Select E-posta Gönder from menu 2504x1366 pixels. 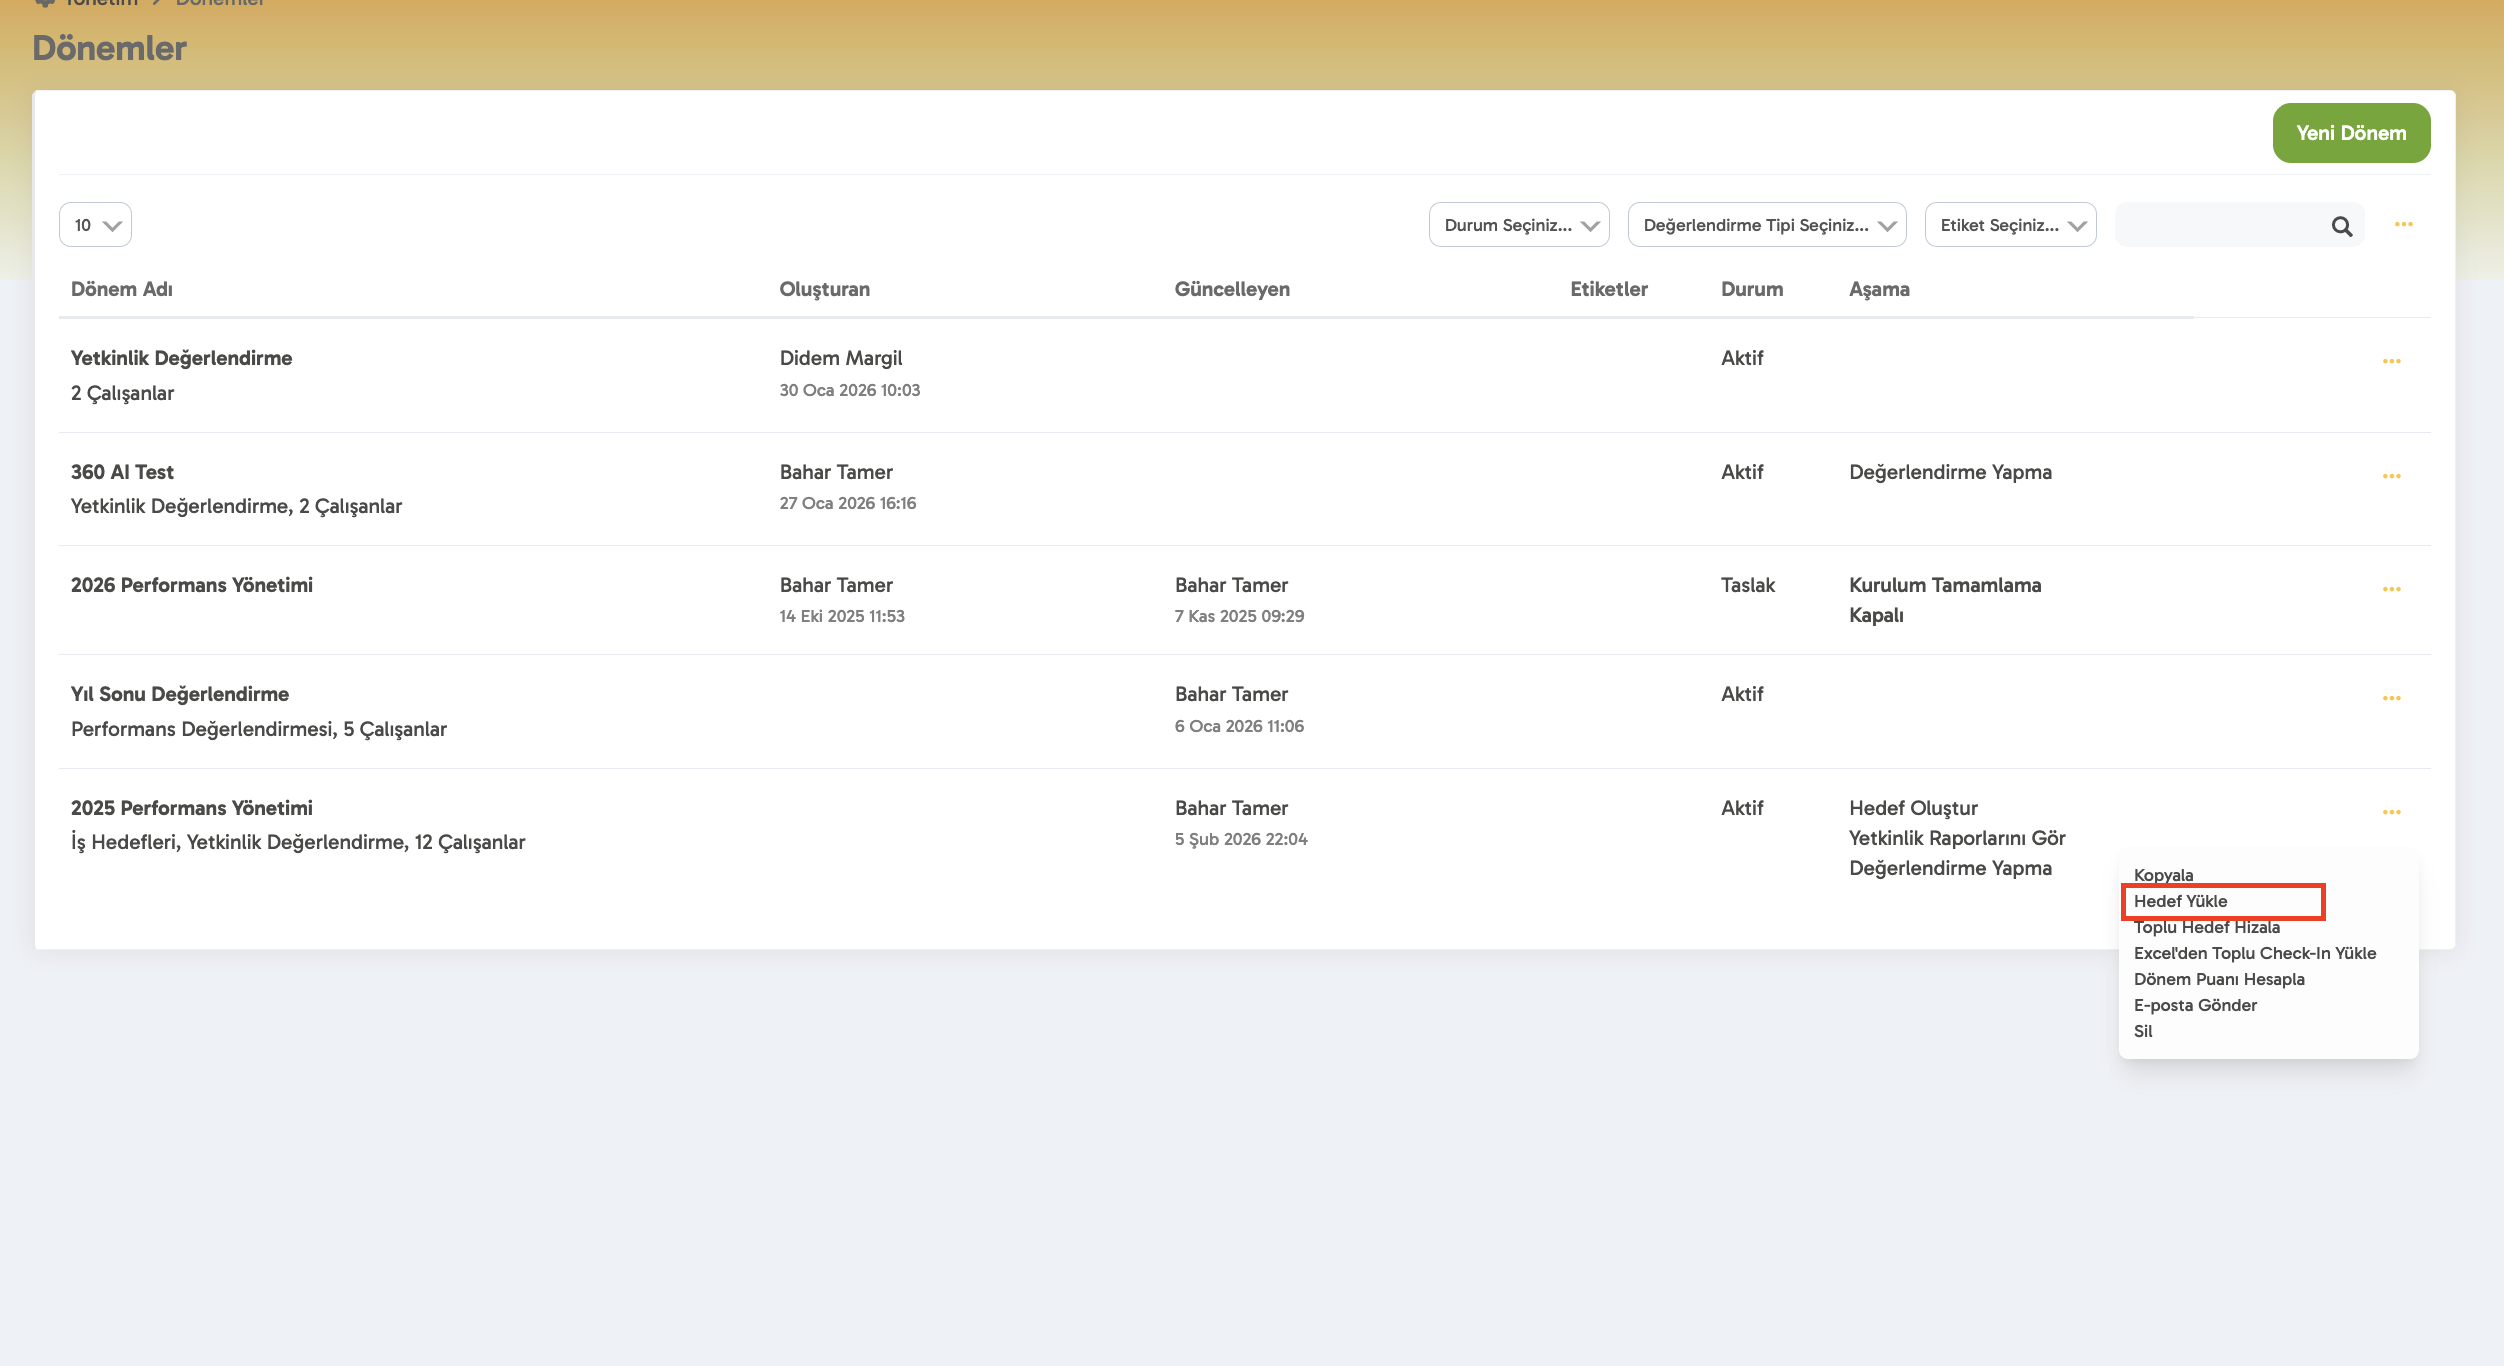pos(2194,1005)
